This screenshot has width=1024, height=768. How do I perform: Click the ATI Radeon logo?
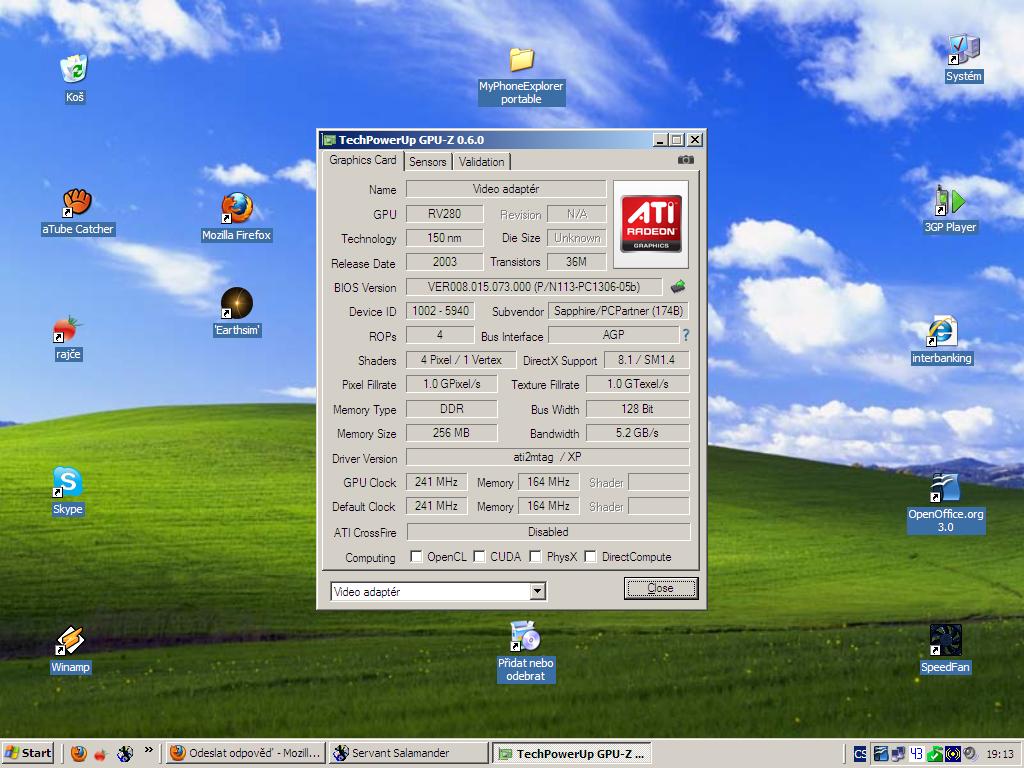pos(651,224)
